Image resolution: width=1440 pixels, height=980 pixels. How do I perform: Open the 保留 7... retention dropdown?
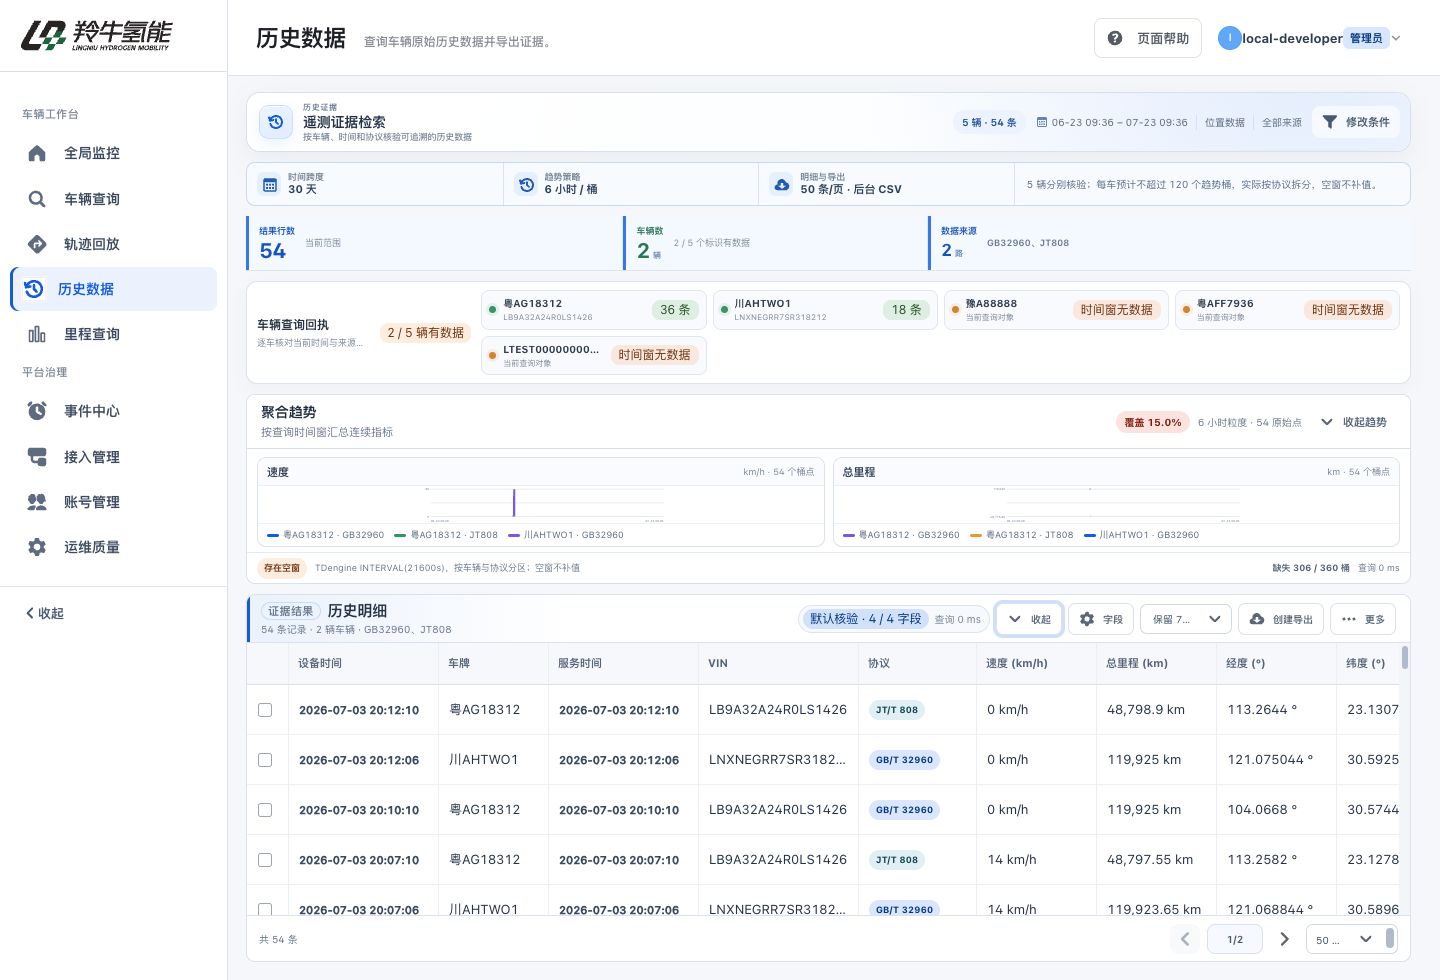(1186, 619)
